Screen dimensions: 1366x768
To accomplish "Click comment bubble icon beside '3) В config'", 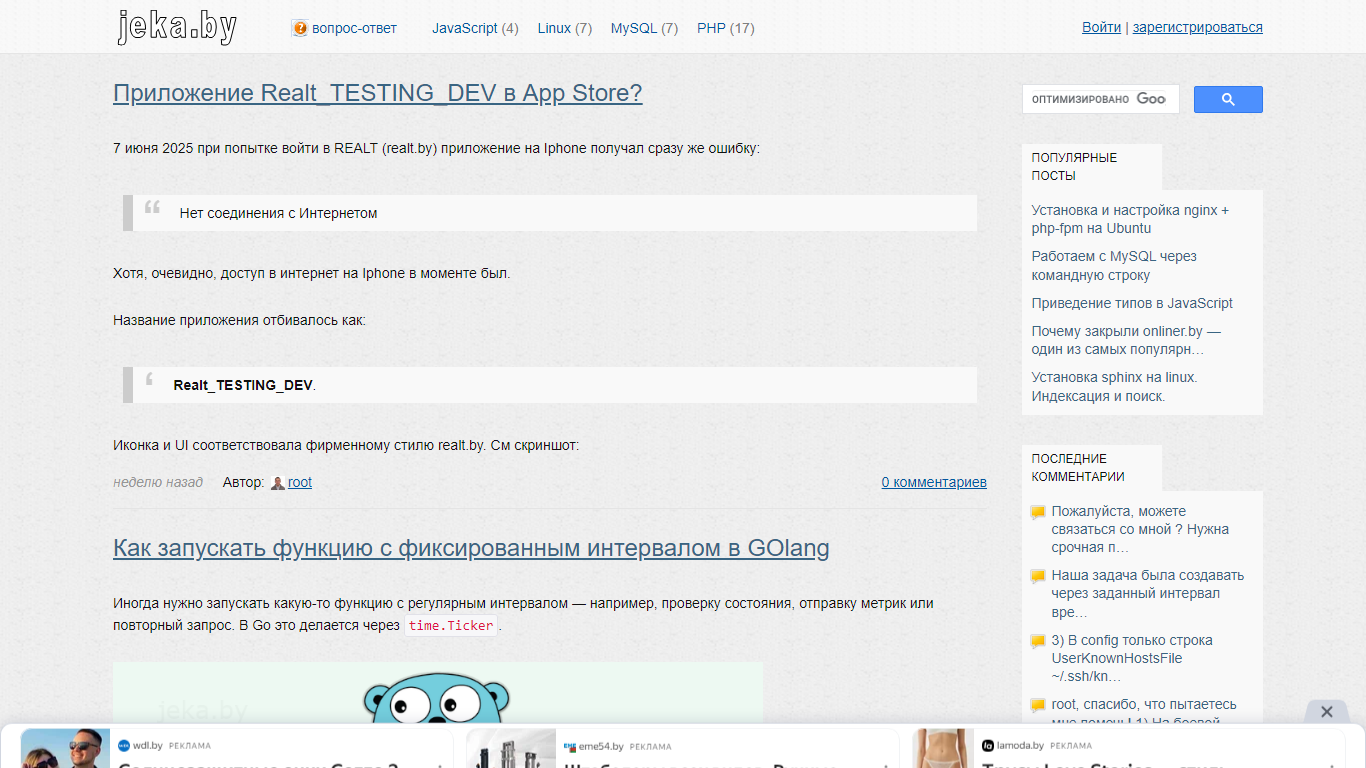I will 1038,642.
